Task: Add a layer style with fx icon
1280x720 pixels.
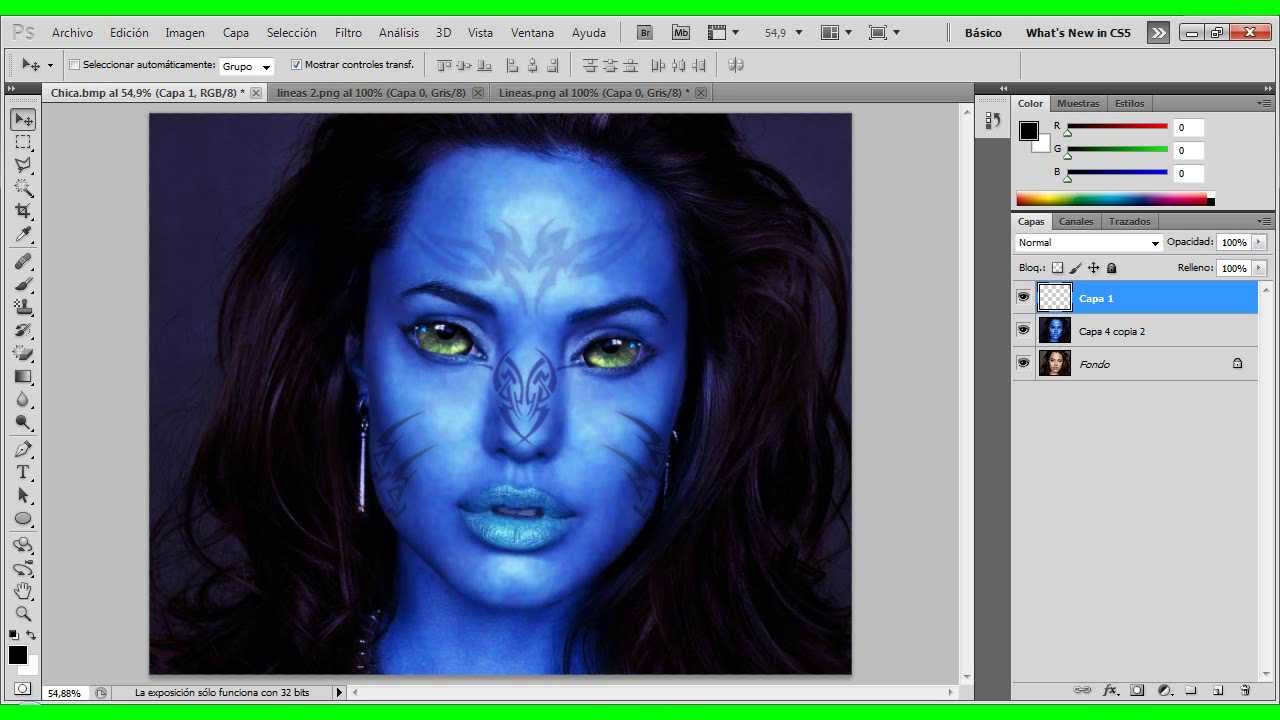Action: coord(1110,690)
